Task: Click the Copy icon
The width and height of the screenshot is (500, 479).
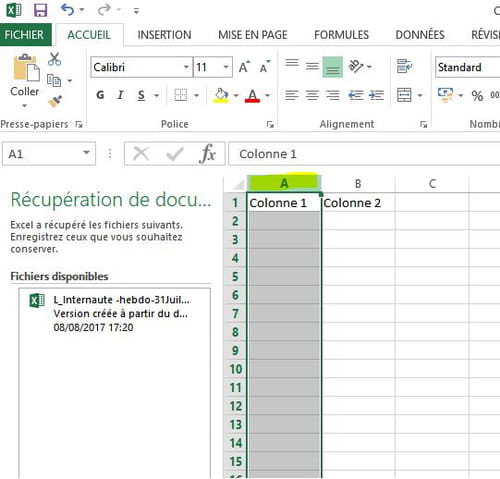Action: pyautogui.click(x=54, y=80)
